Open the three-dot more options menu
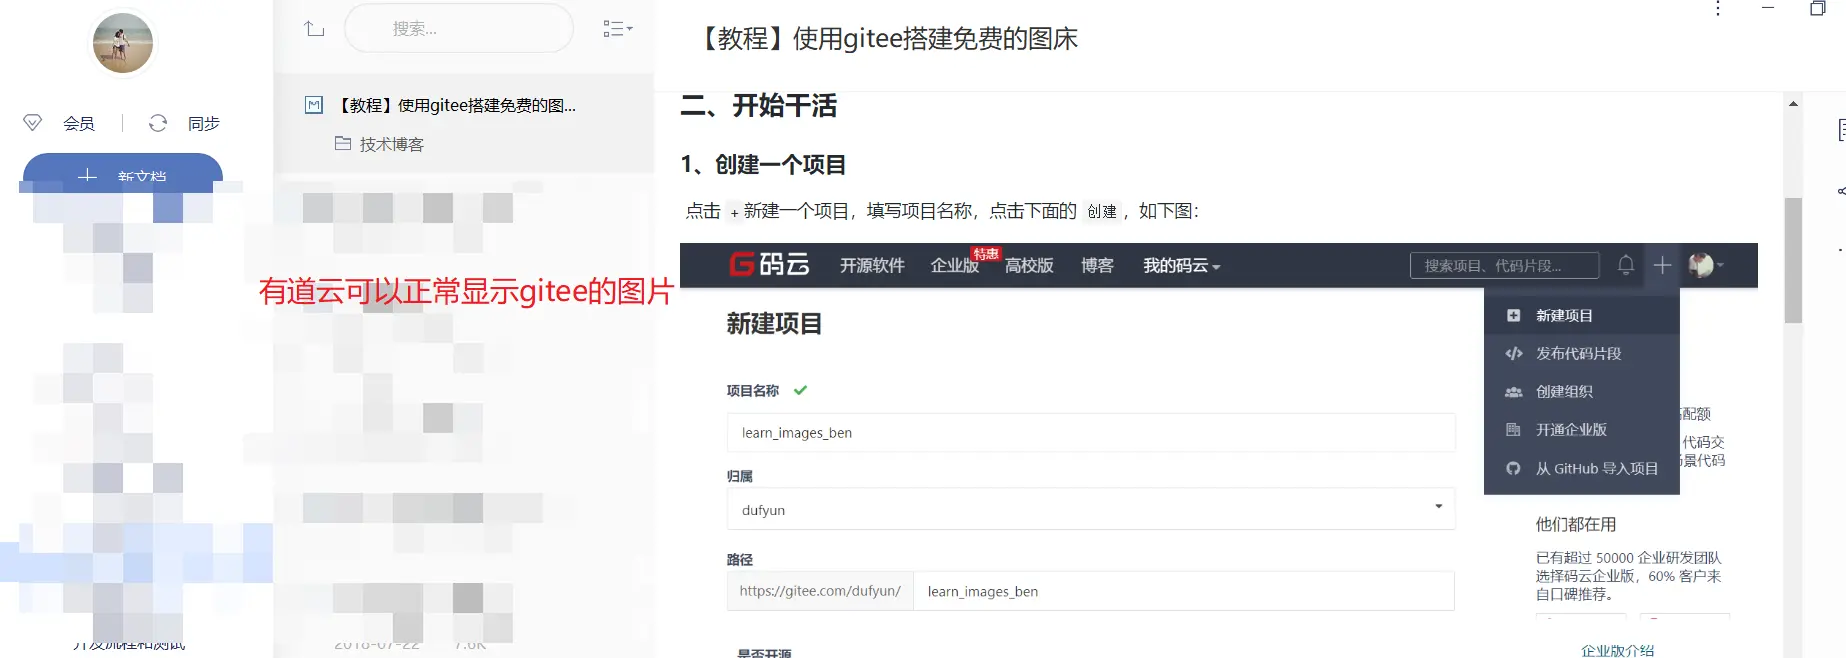1846x658 pixels. [1718, 9]
